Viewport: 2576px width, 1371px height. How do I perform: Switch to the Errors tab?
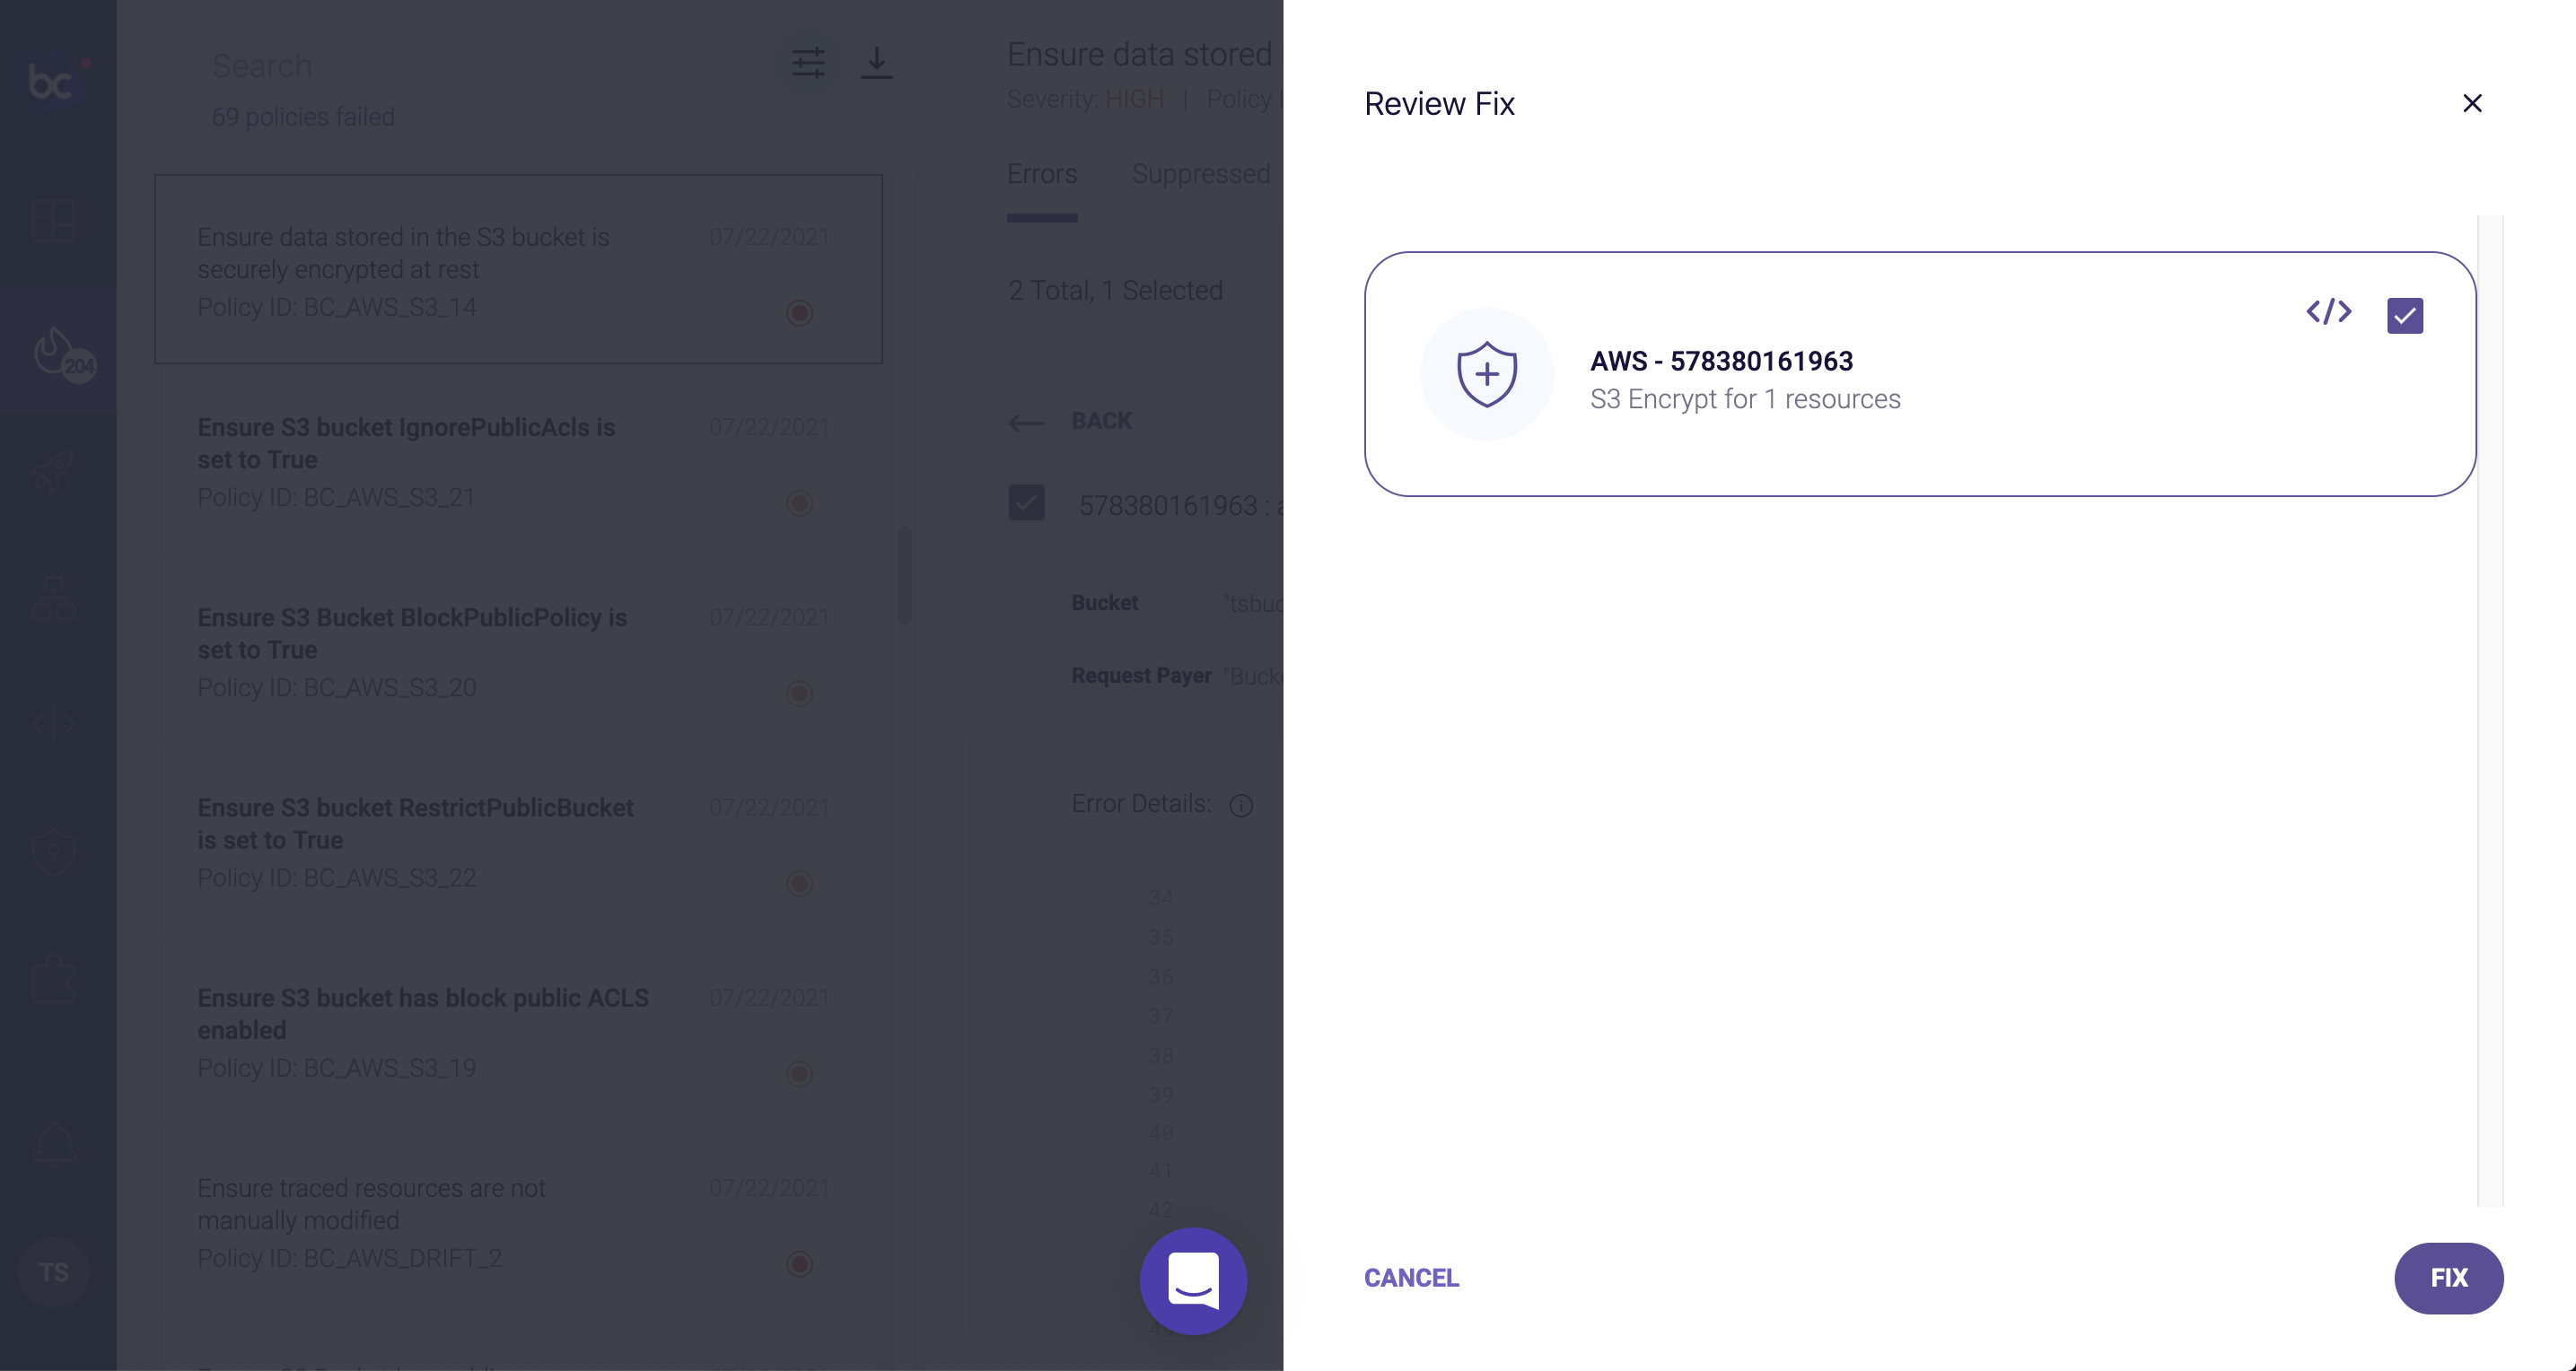tap(1042, 174)
